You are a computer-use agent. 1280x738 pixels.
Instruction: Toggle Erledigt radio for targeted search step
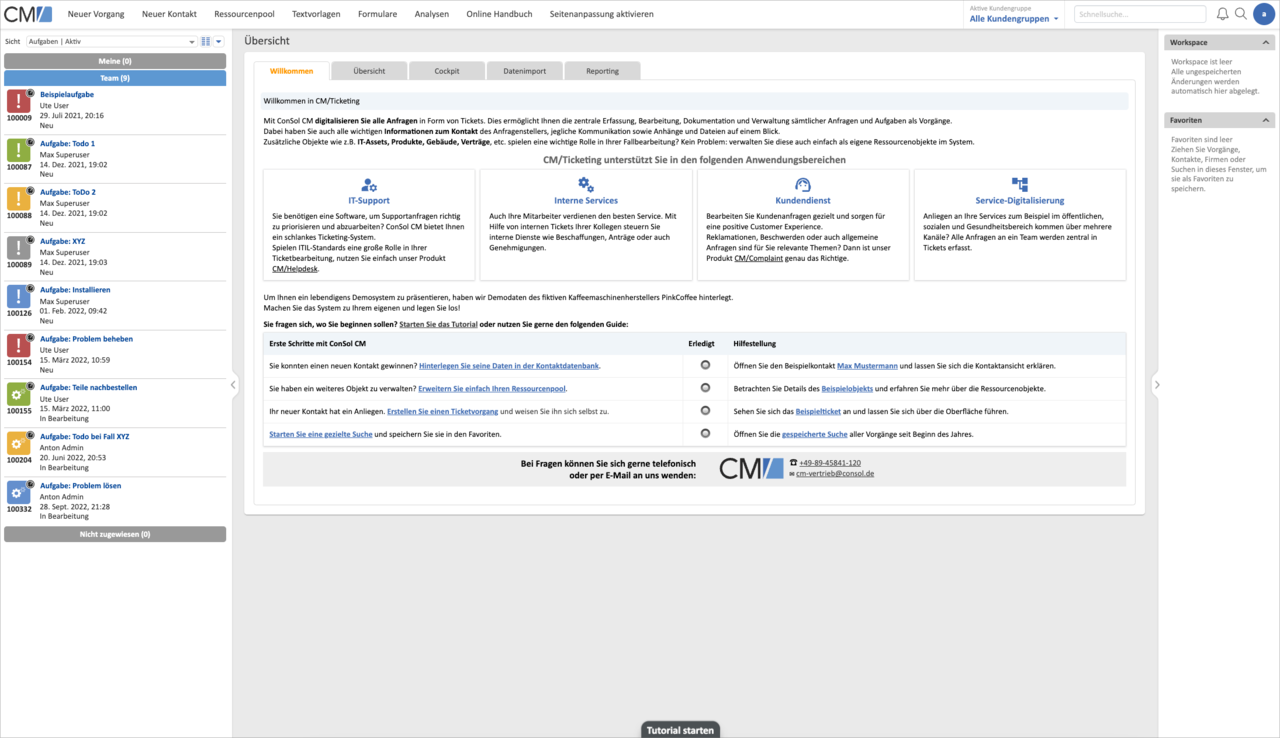(705, 433)
